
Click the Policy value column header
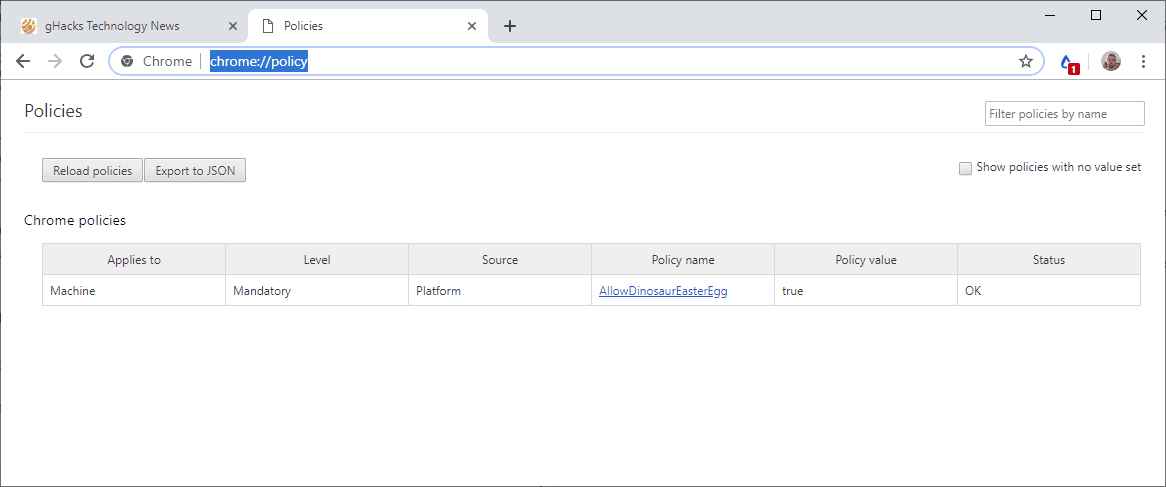[866, 259]
